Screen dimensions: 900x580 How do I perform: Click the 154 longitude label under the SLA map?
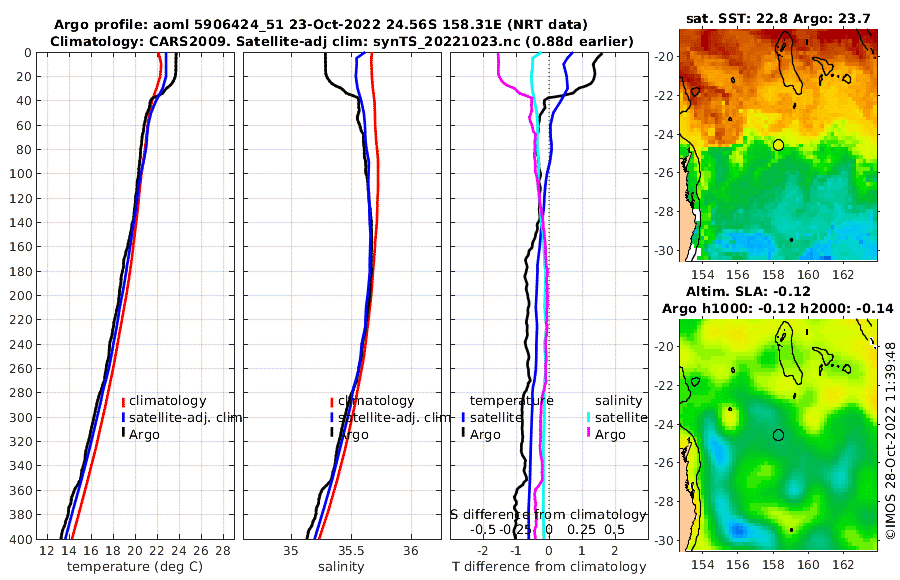coord(703,565)
